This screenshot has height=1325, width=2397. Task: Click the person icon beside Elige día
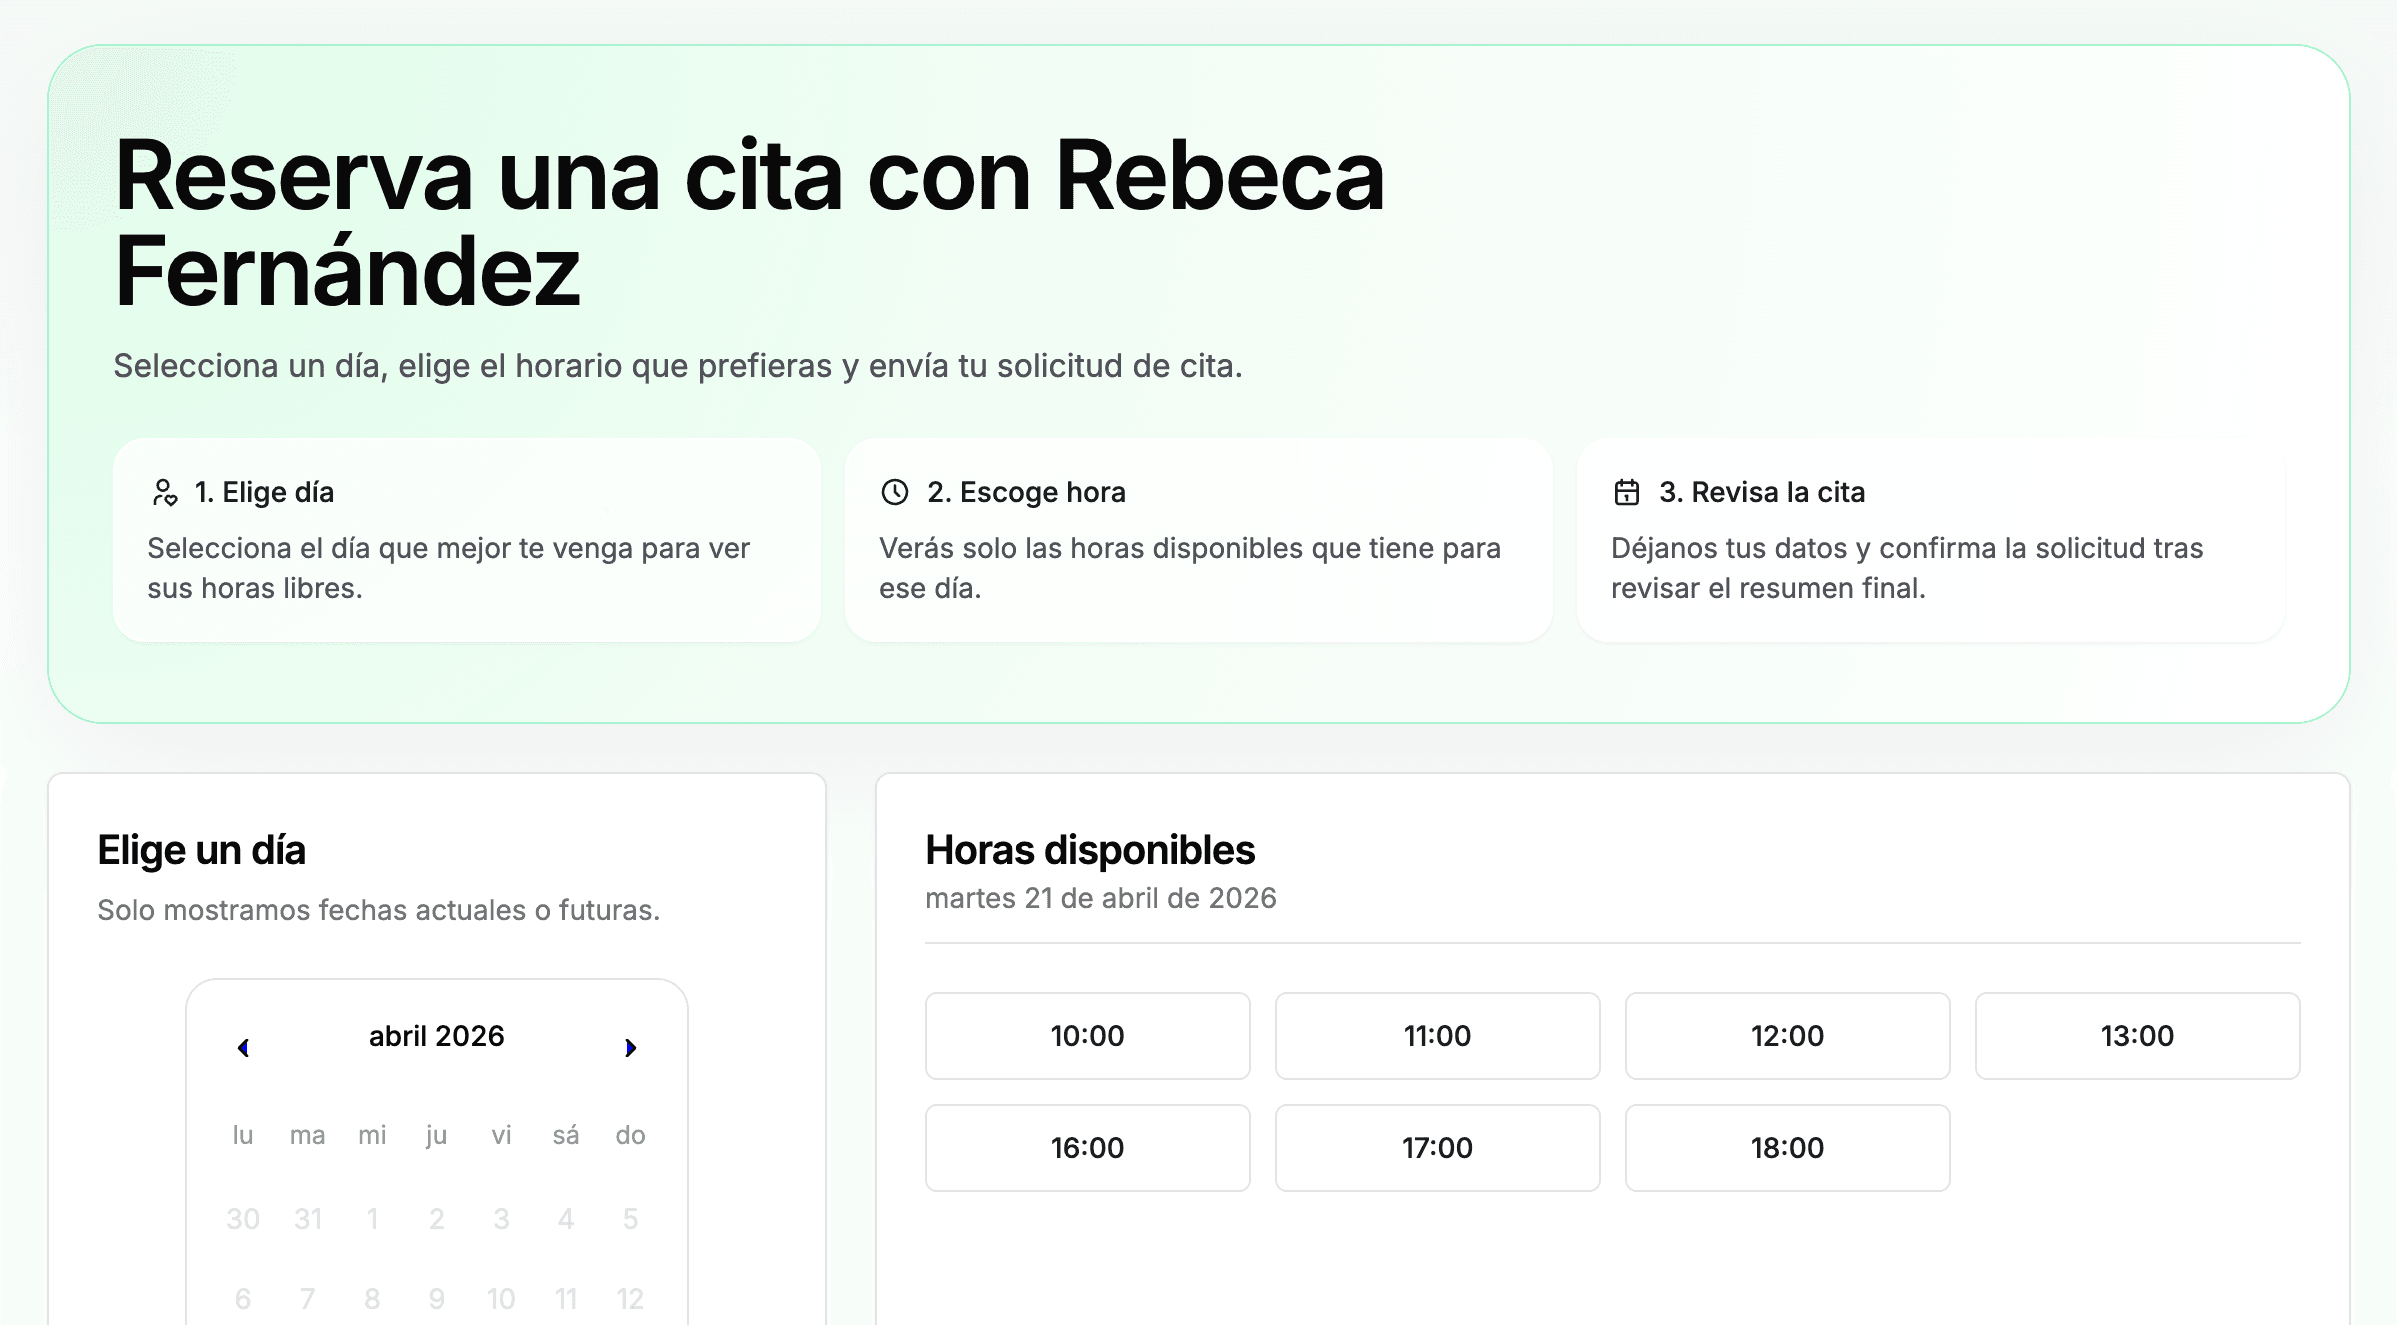point(165,492)
